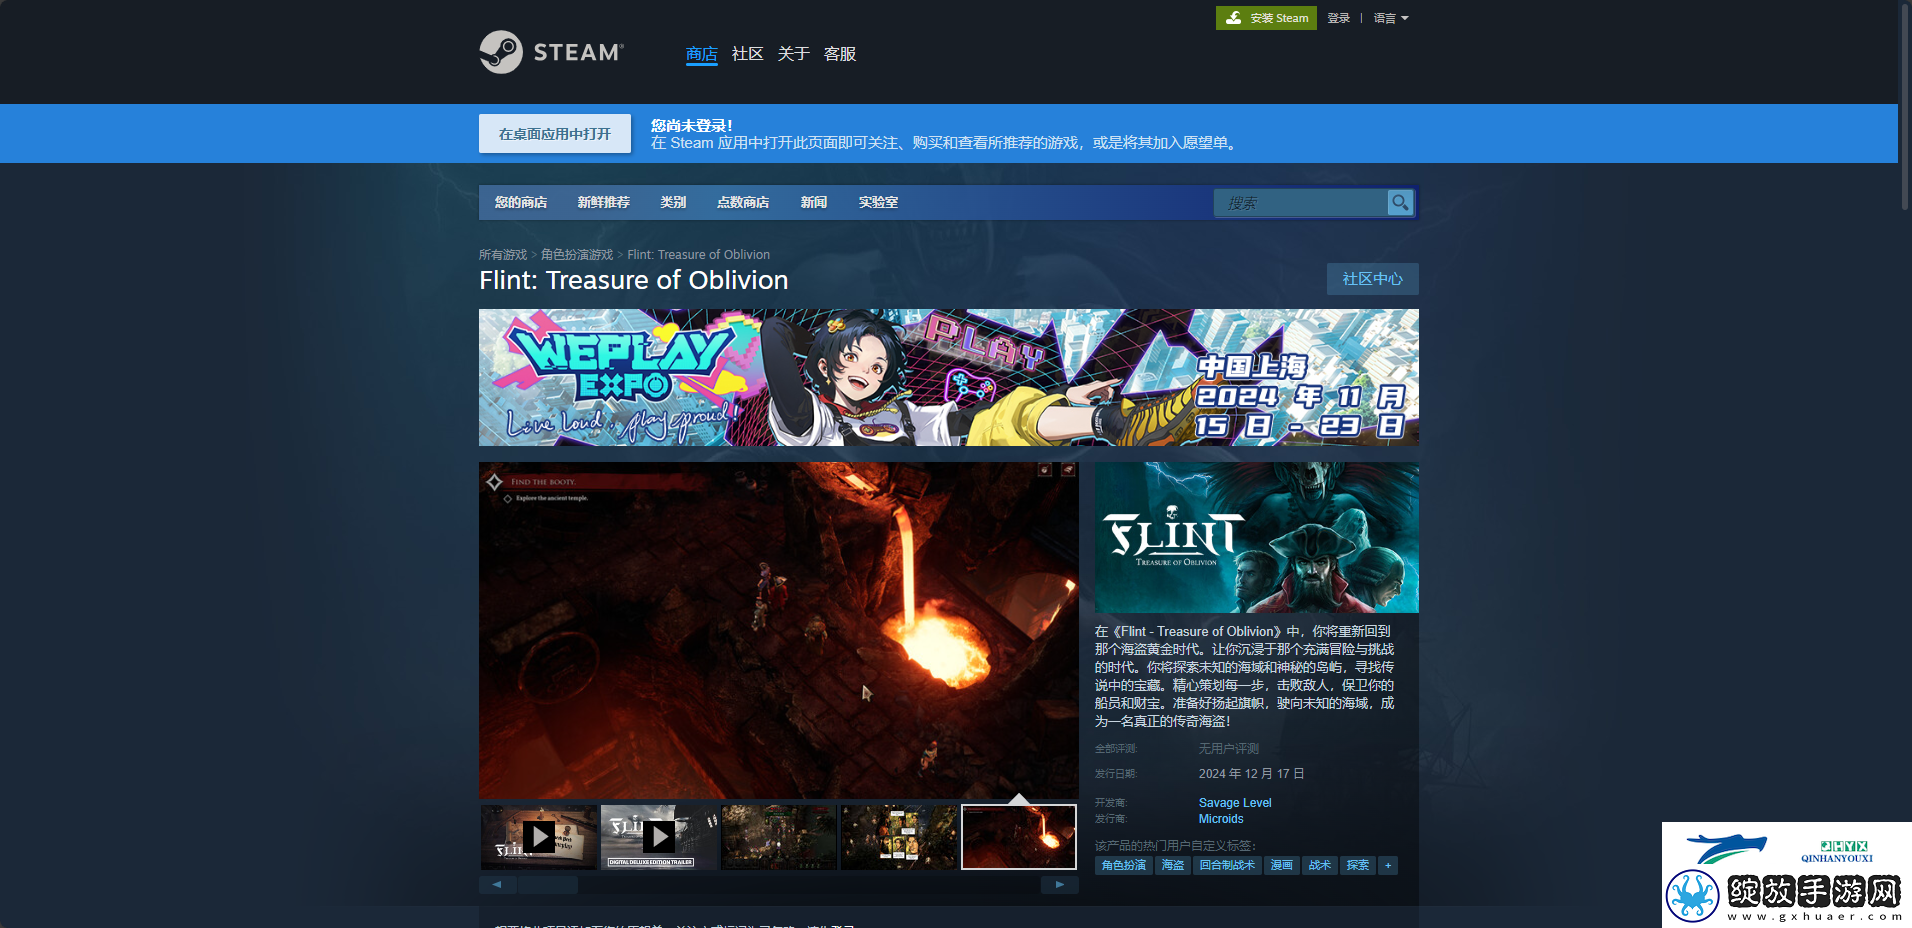Open developer Savage Level link
This screenshot has width=1912, height=928.
1235,803
